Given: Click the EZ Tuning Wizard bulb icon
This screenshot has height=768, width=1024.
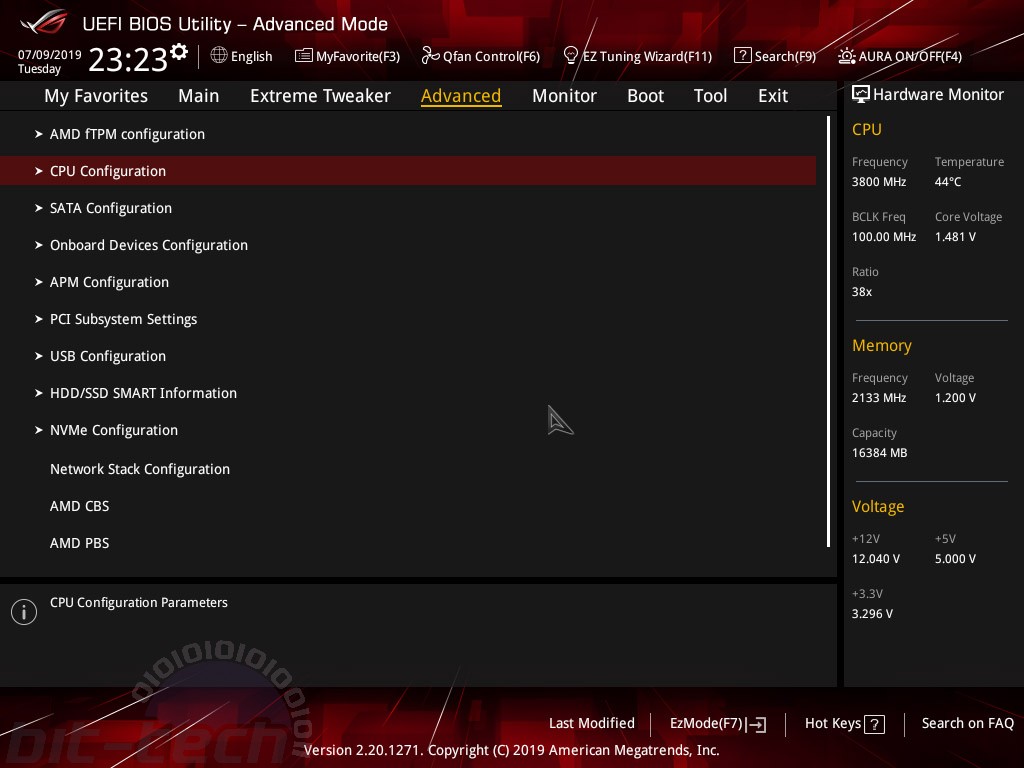Looking at the screenshot, I should pyautogui.click(x=571, y=56).
